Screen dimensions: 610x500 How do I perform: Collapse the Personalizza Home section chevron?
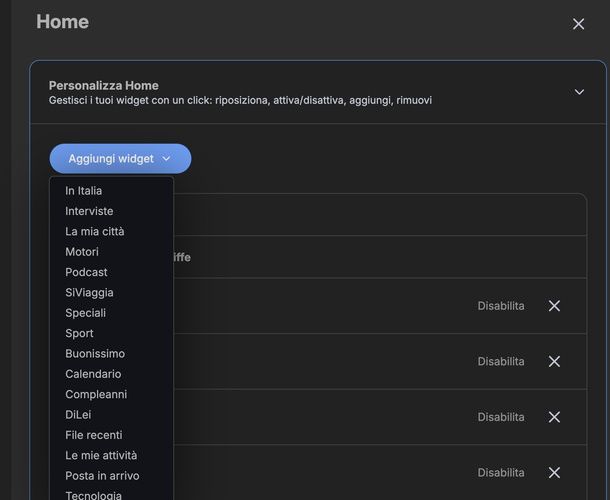pyautogui.click(x=579, y=92)
